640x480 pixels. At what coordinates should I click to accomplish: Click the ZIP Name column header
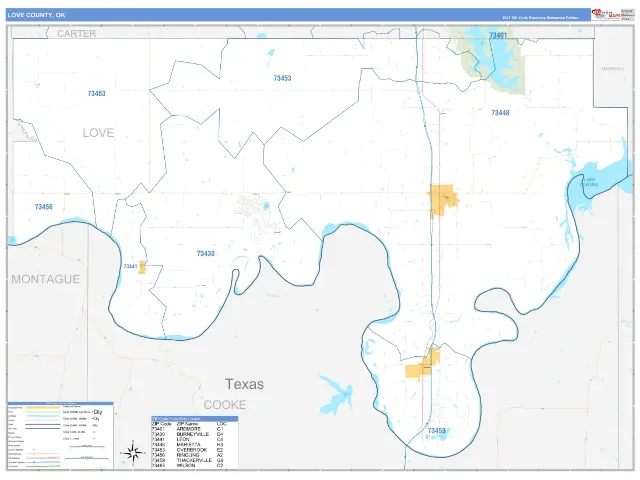tap(187, 424)
